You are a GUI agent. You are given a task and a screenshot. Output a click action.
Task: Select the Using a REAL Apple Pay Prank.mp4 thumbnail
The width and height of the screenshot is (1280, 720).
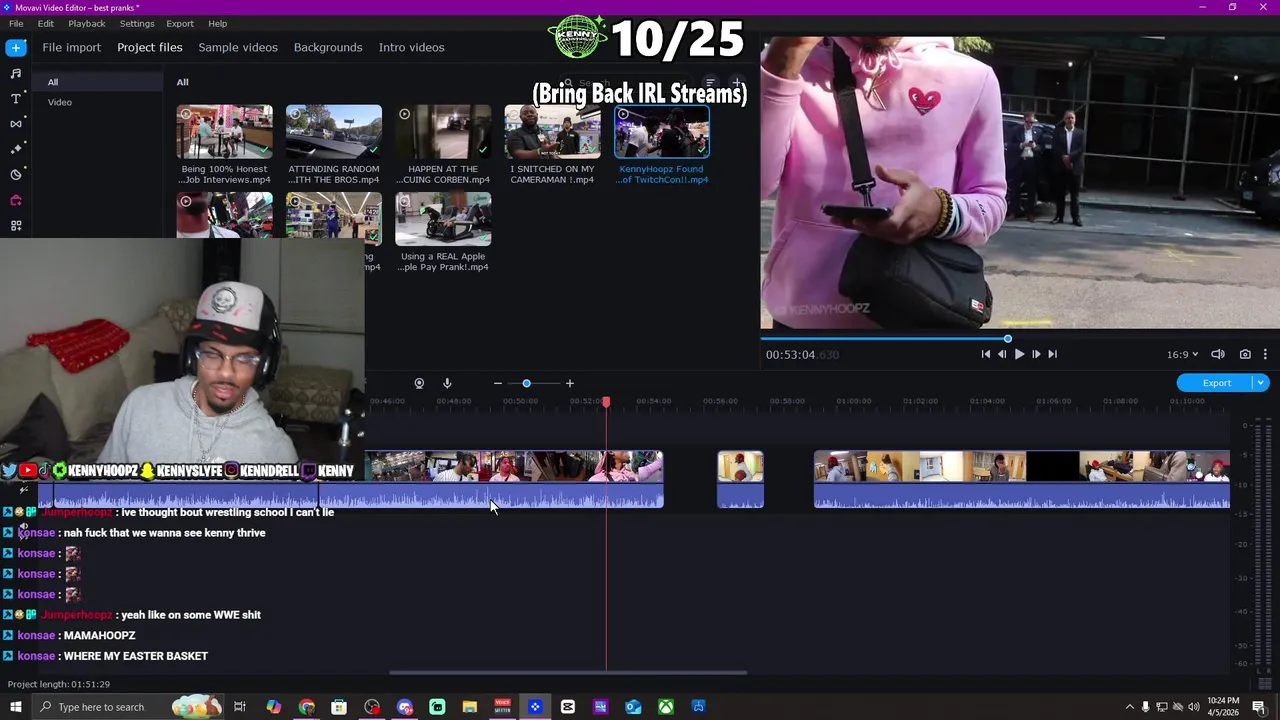click(x=443, y=219)
